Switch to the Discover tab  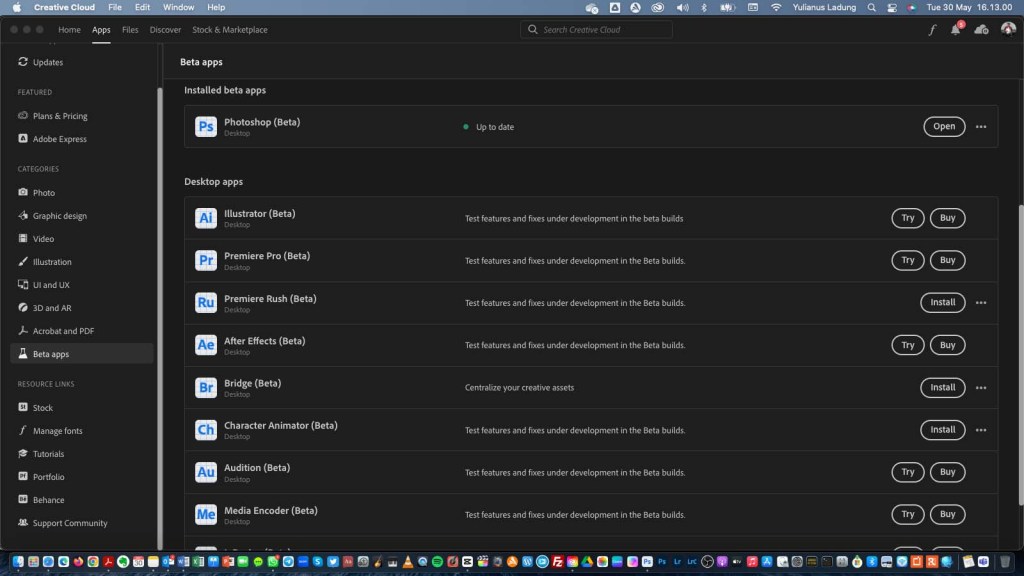tap(165, 30)
